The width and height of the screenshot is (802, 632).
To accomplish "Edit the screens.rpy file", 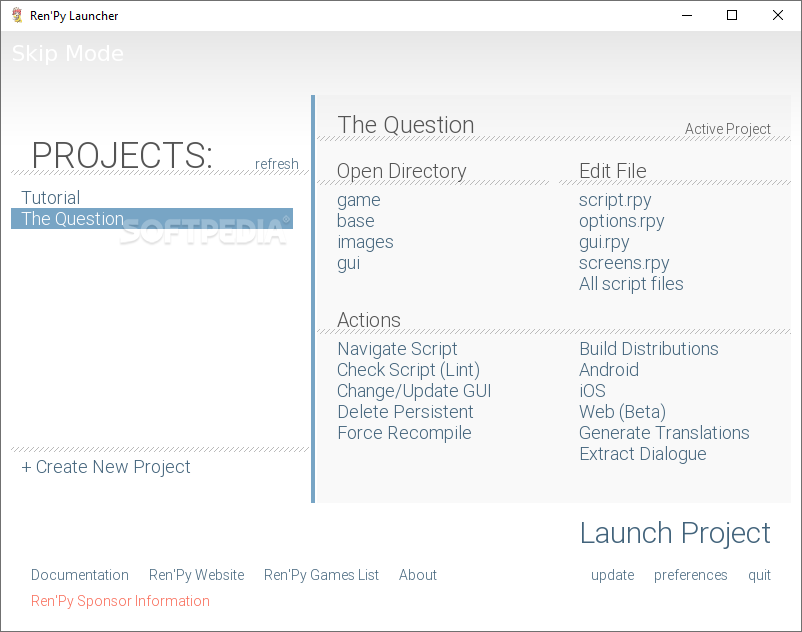I will [624, 263].
